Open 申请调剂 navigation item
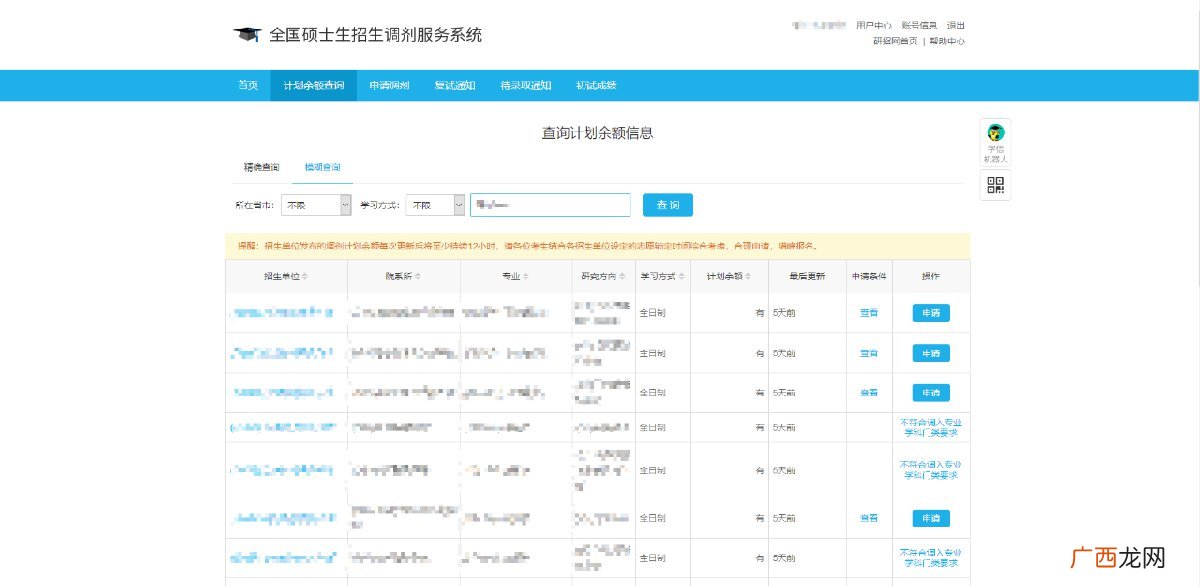 [389, 86]
